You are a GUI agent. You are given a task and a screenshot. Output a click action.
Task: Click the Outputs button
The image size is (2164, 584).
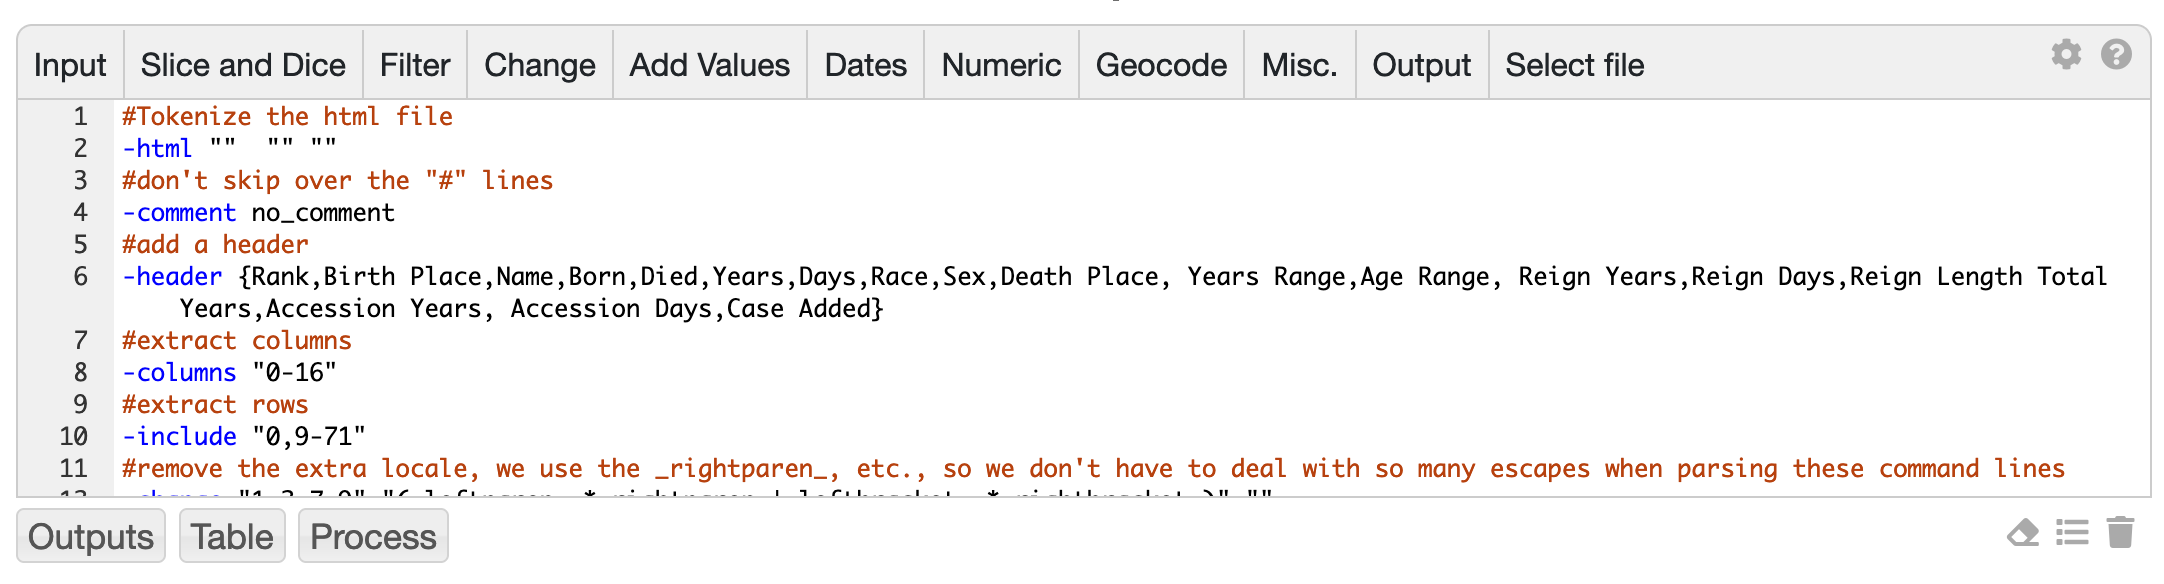pos(91,536)
